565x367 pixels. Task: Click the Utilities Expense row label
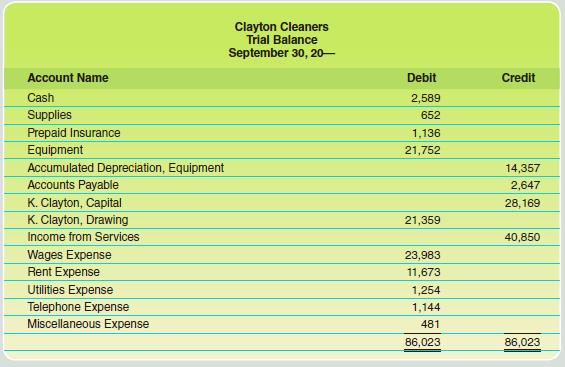coord(70,290)
